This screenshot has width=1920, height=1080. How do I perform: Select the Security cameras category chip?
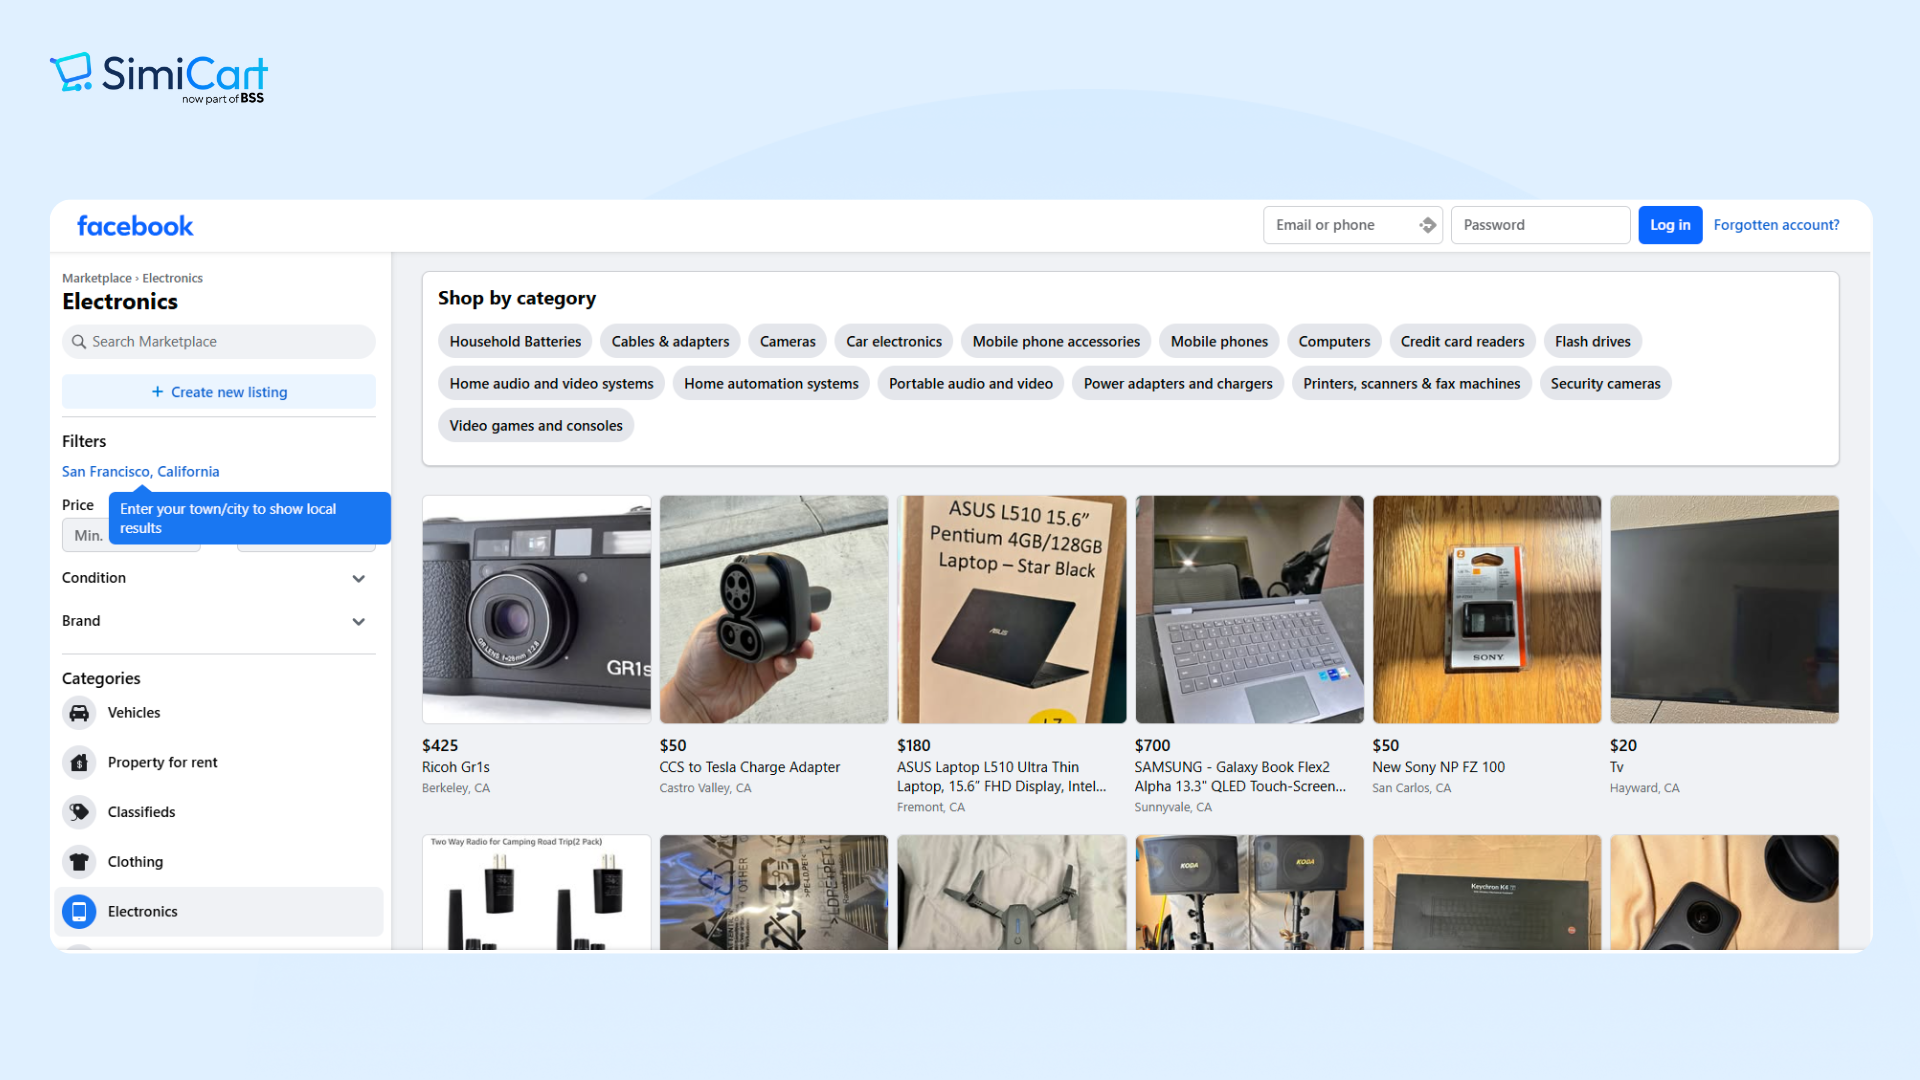click(1605, 384)
